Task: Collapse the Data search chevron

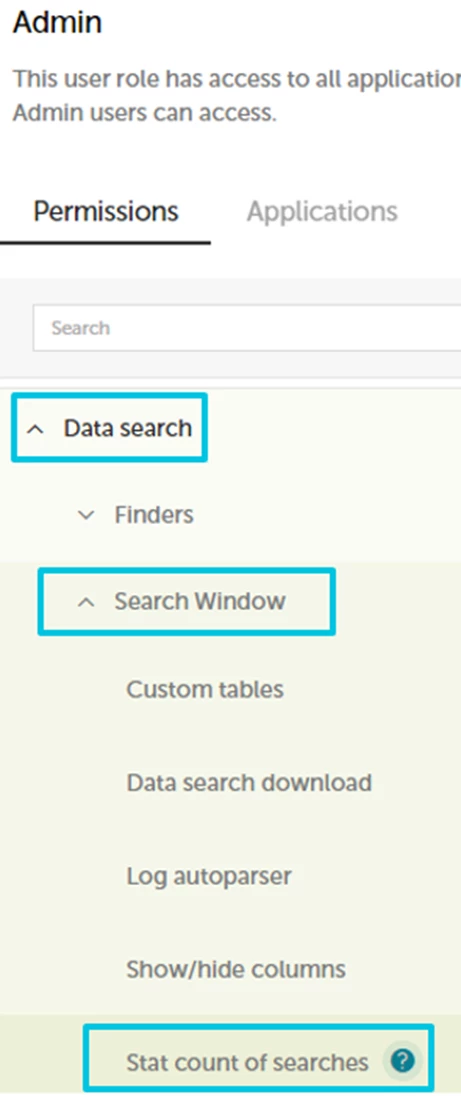Action: click(35, 429)
